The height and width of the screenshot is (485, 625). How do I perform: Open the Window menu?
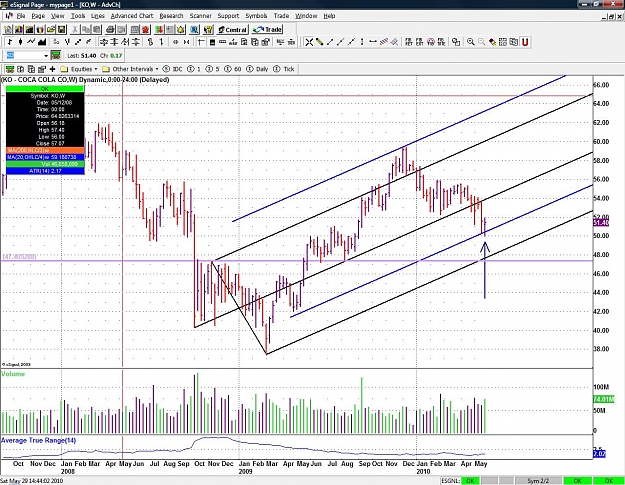(x=306, y=16)
